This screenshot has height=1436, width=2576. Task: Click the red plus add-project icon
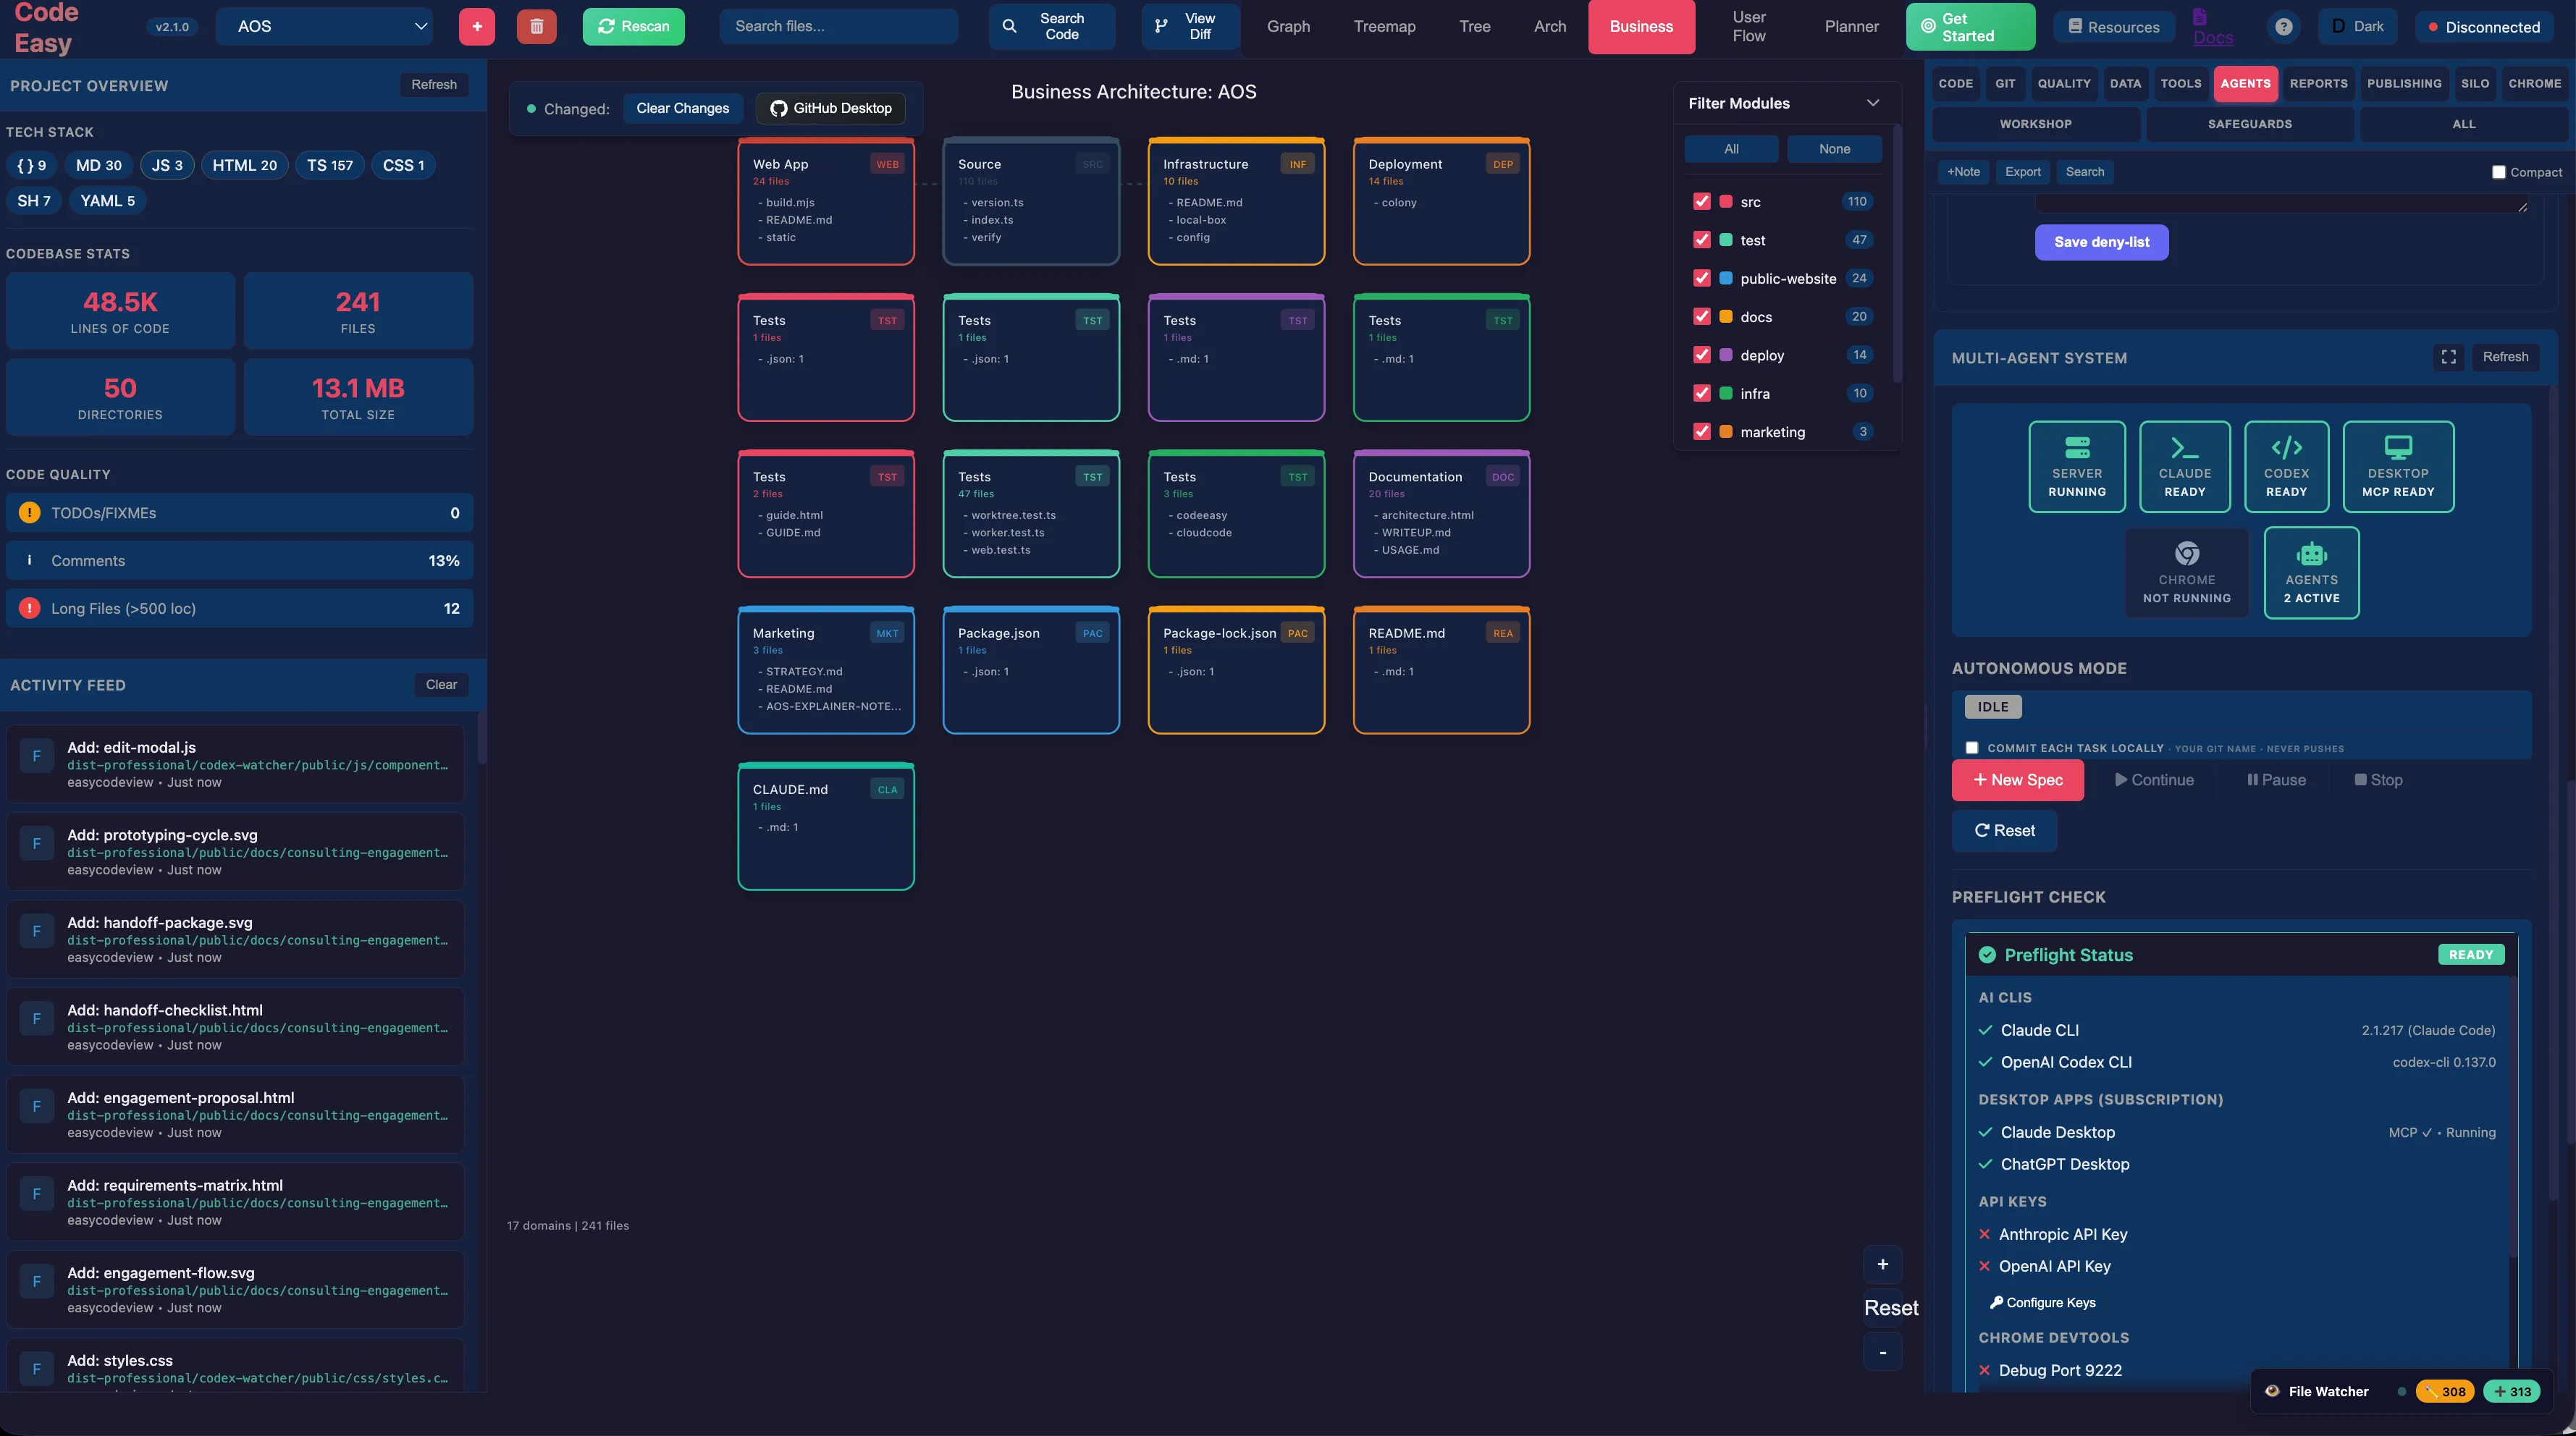pyautogui.click(x=477, y=27)
